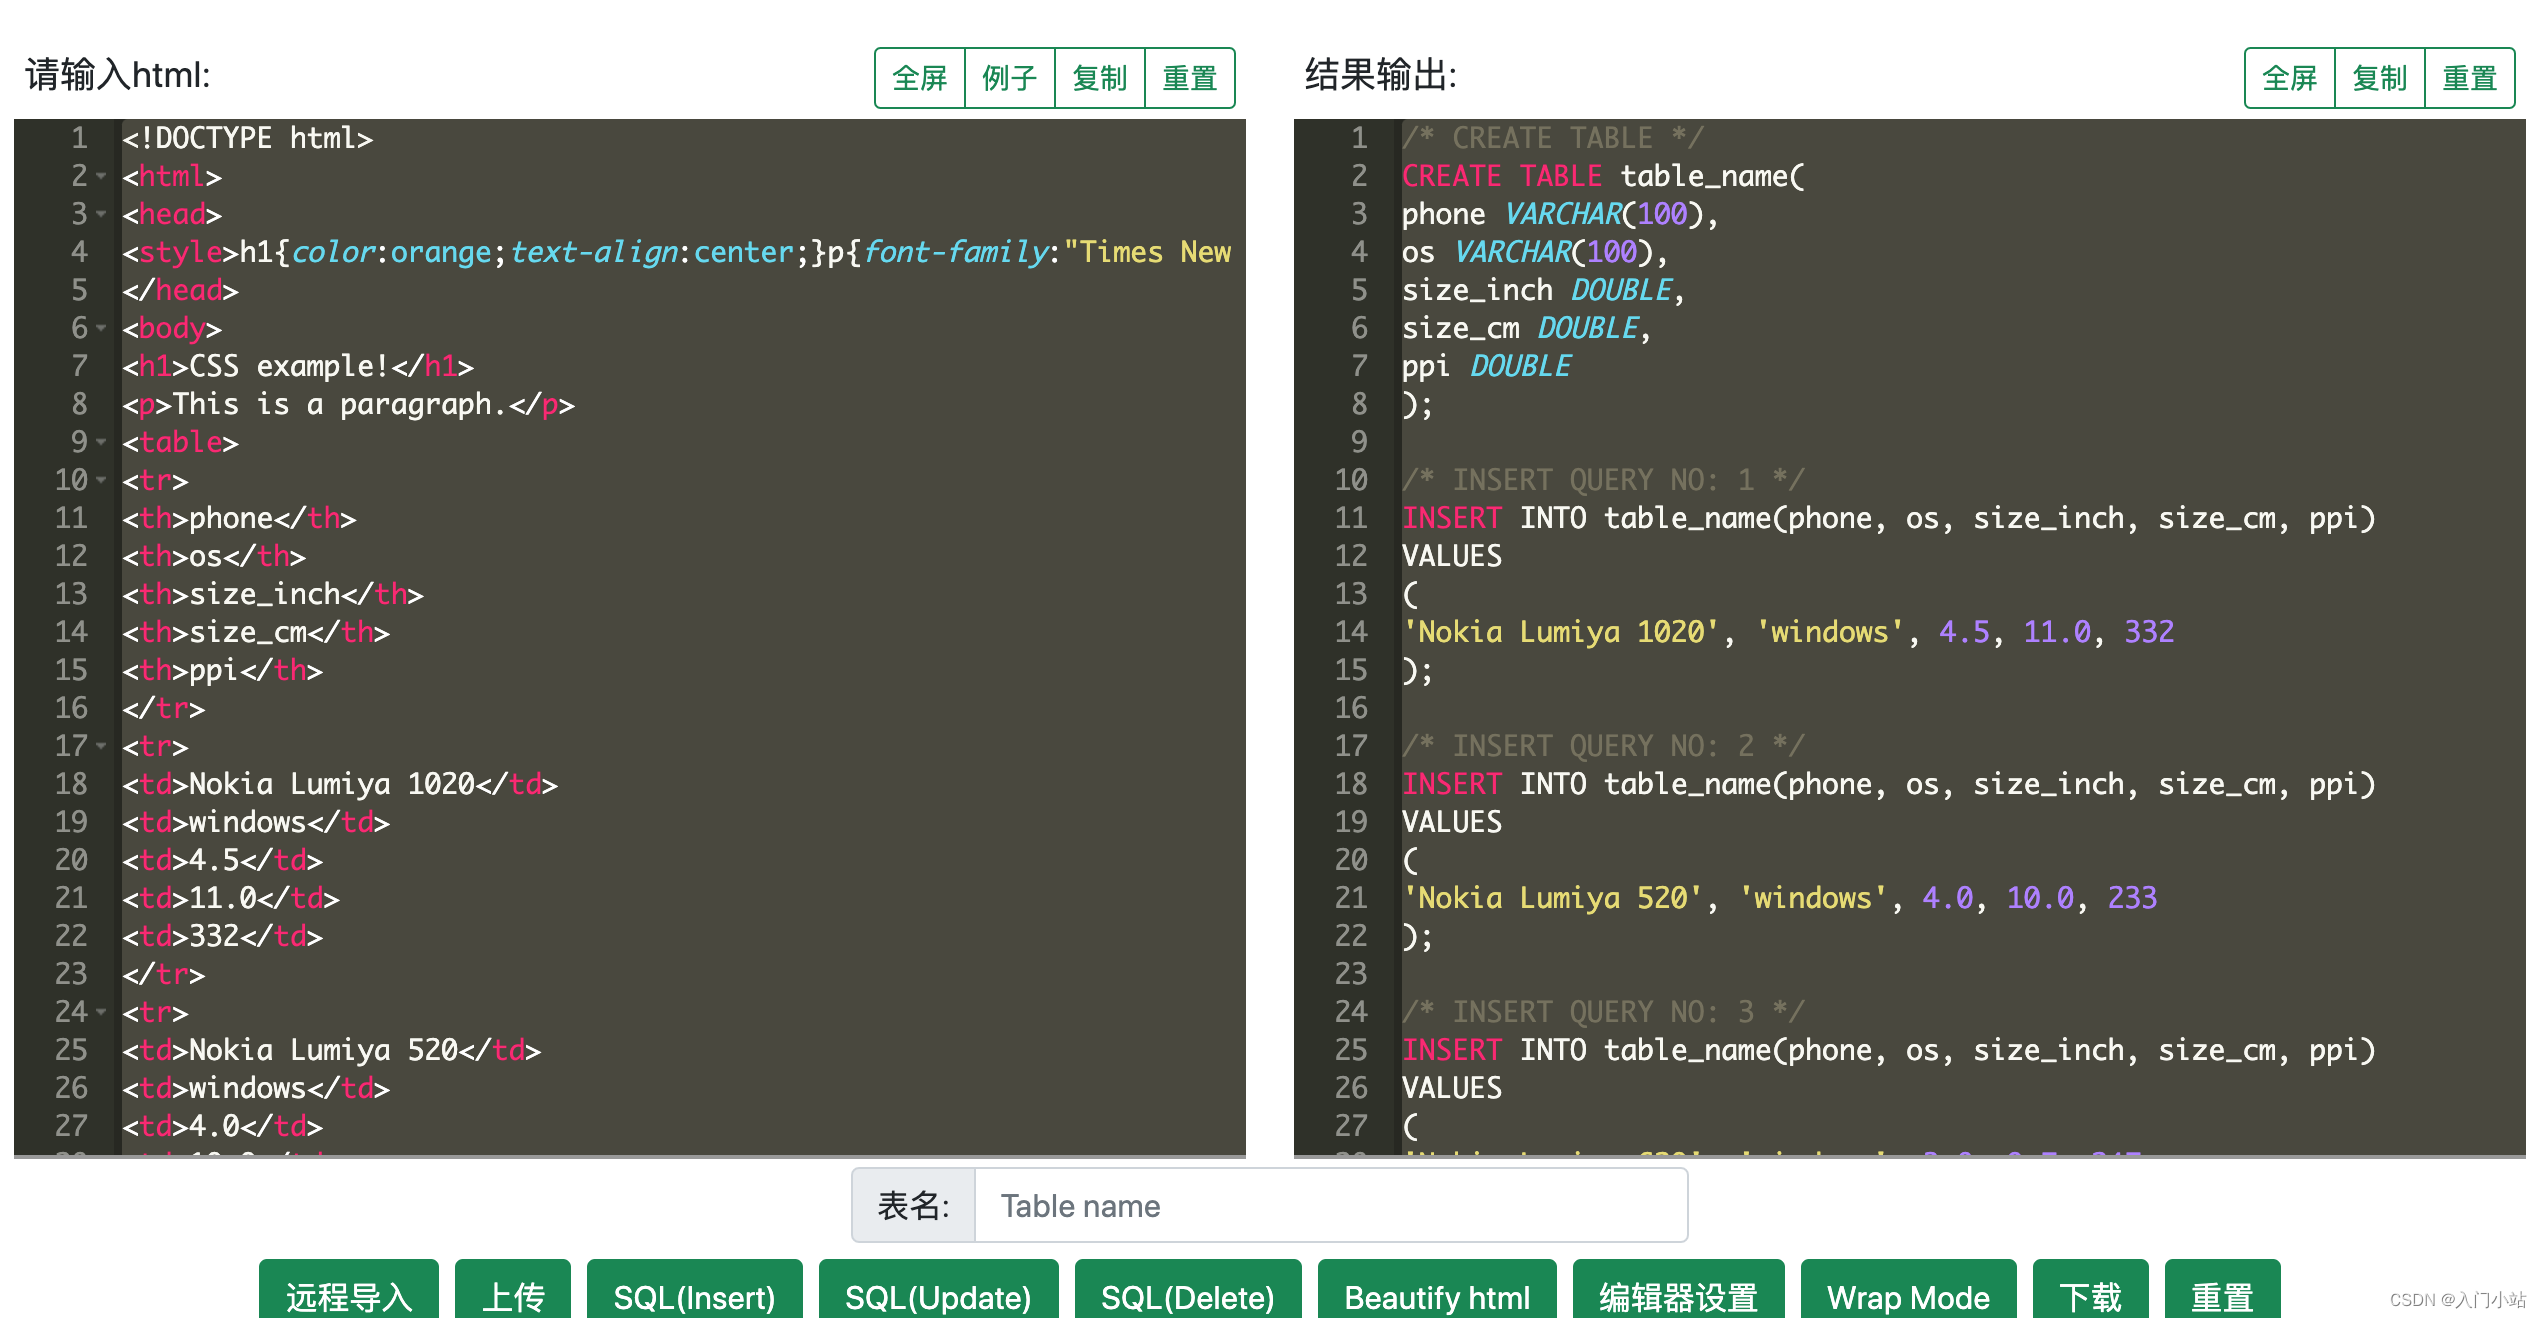Toggle Wrap Mode in editor
This screenshot has width=2542, height=1318.
(x=1908, y=1296)
